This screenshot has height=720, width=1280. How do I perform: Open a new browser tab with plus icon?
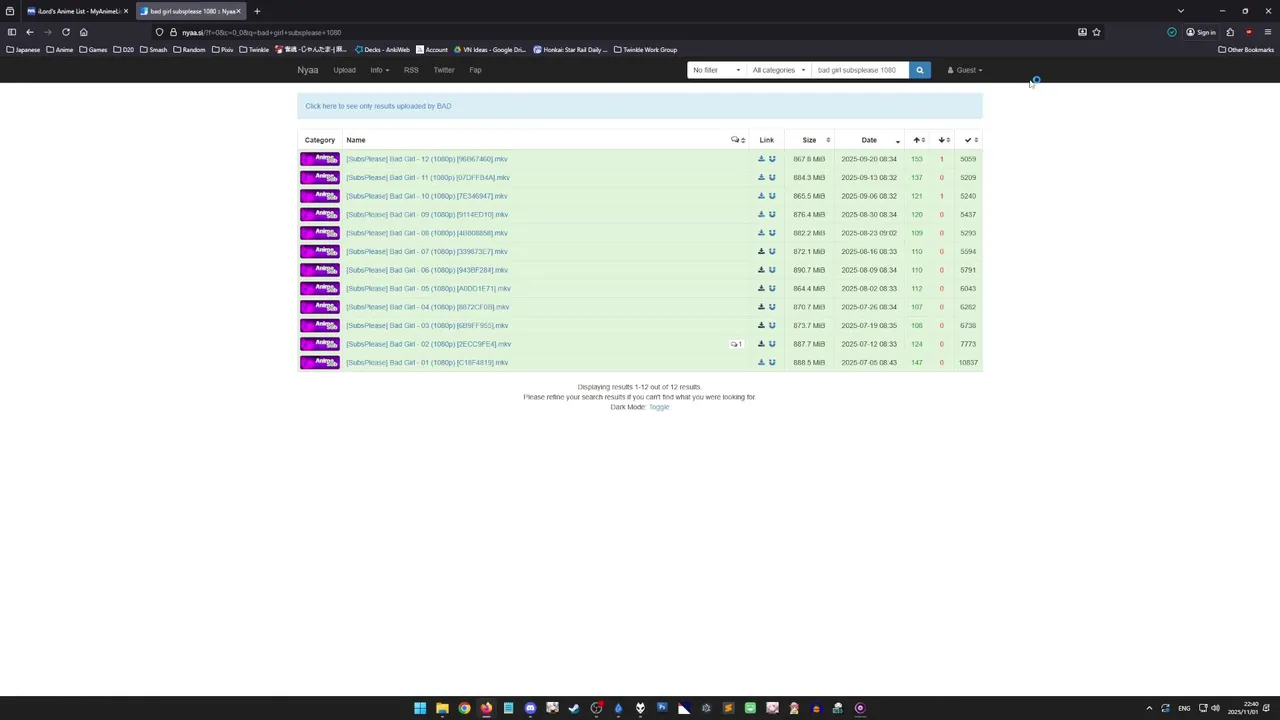coord(257,11)
